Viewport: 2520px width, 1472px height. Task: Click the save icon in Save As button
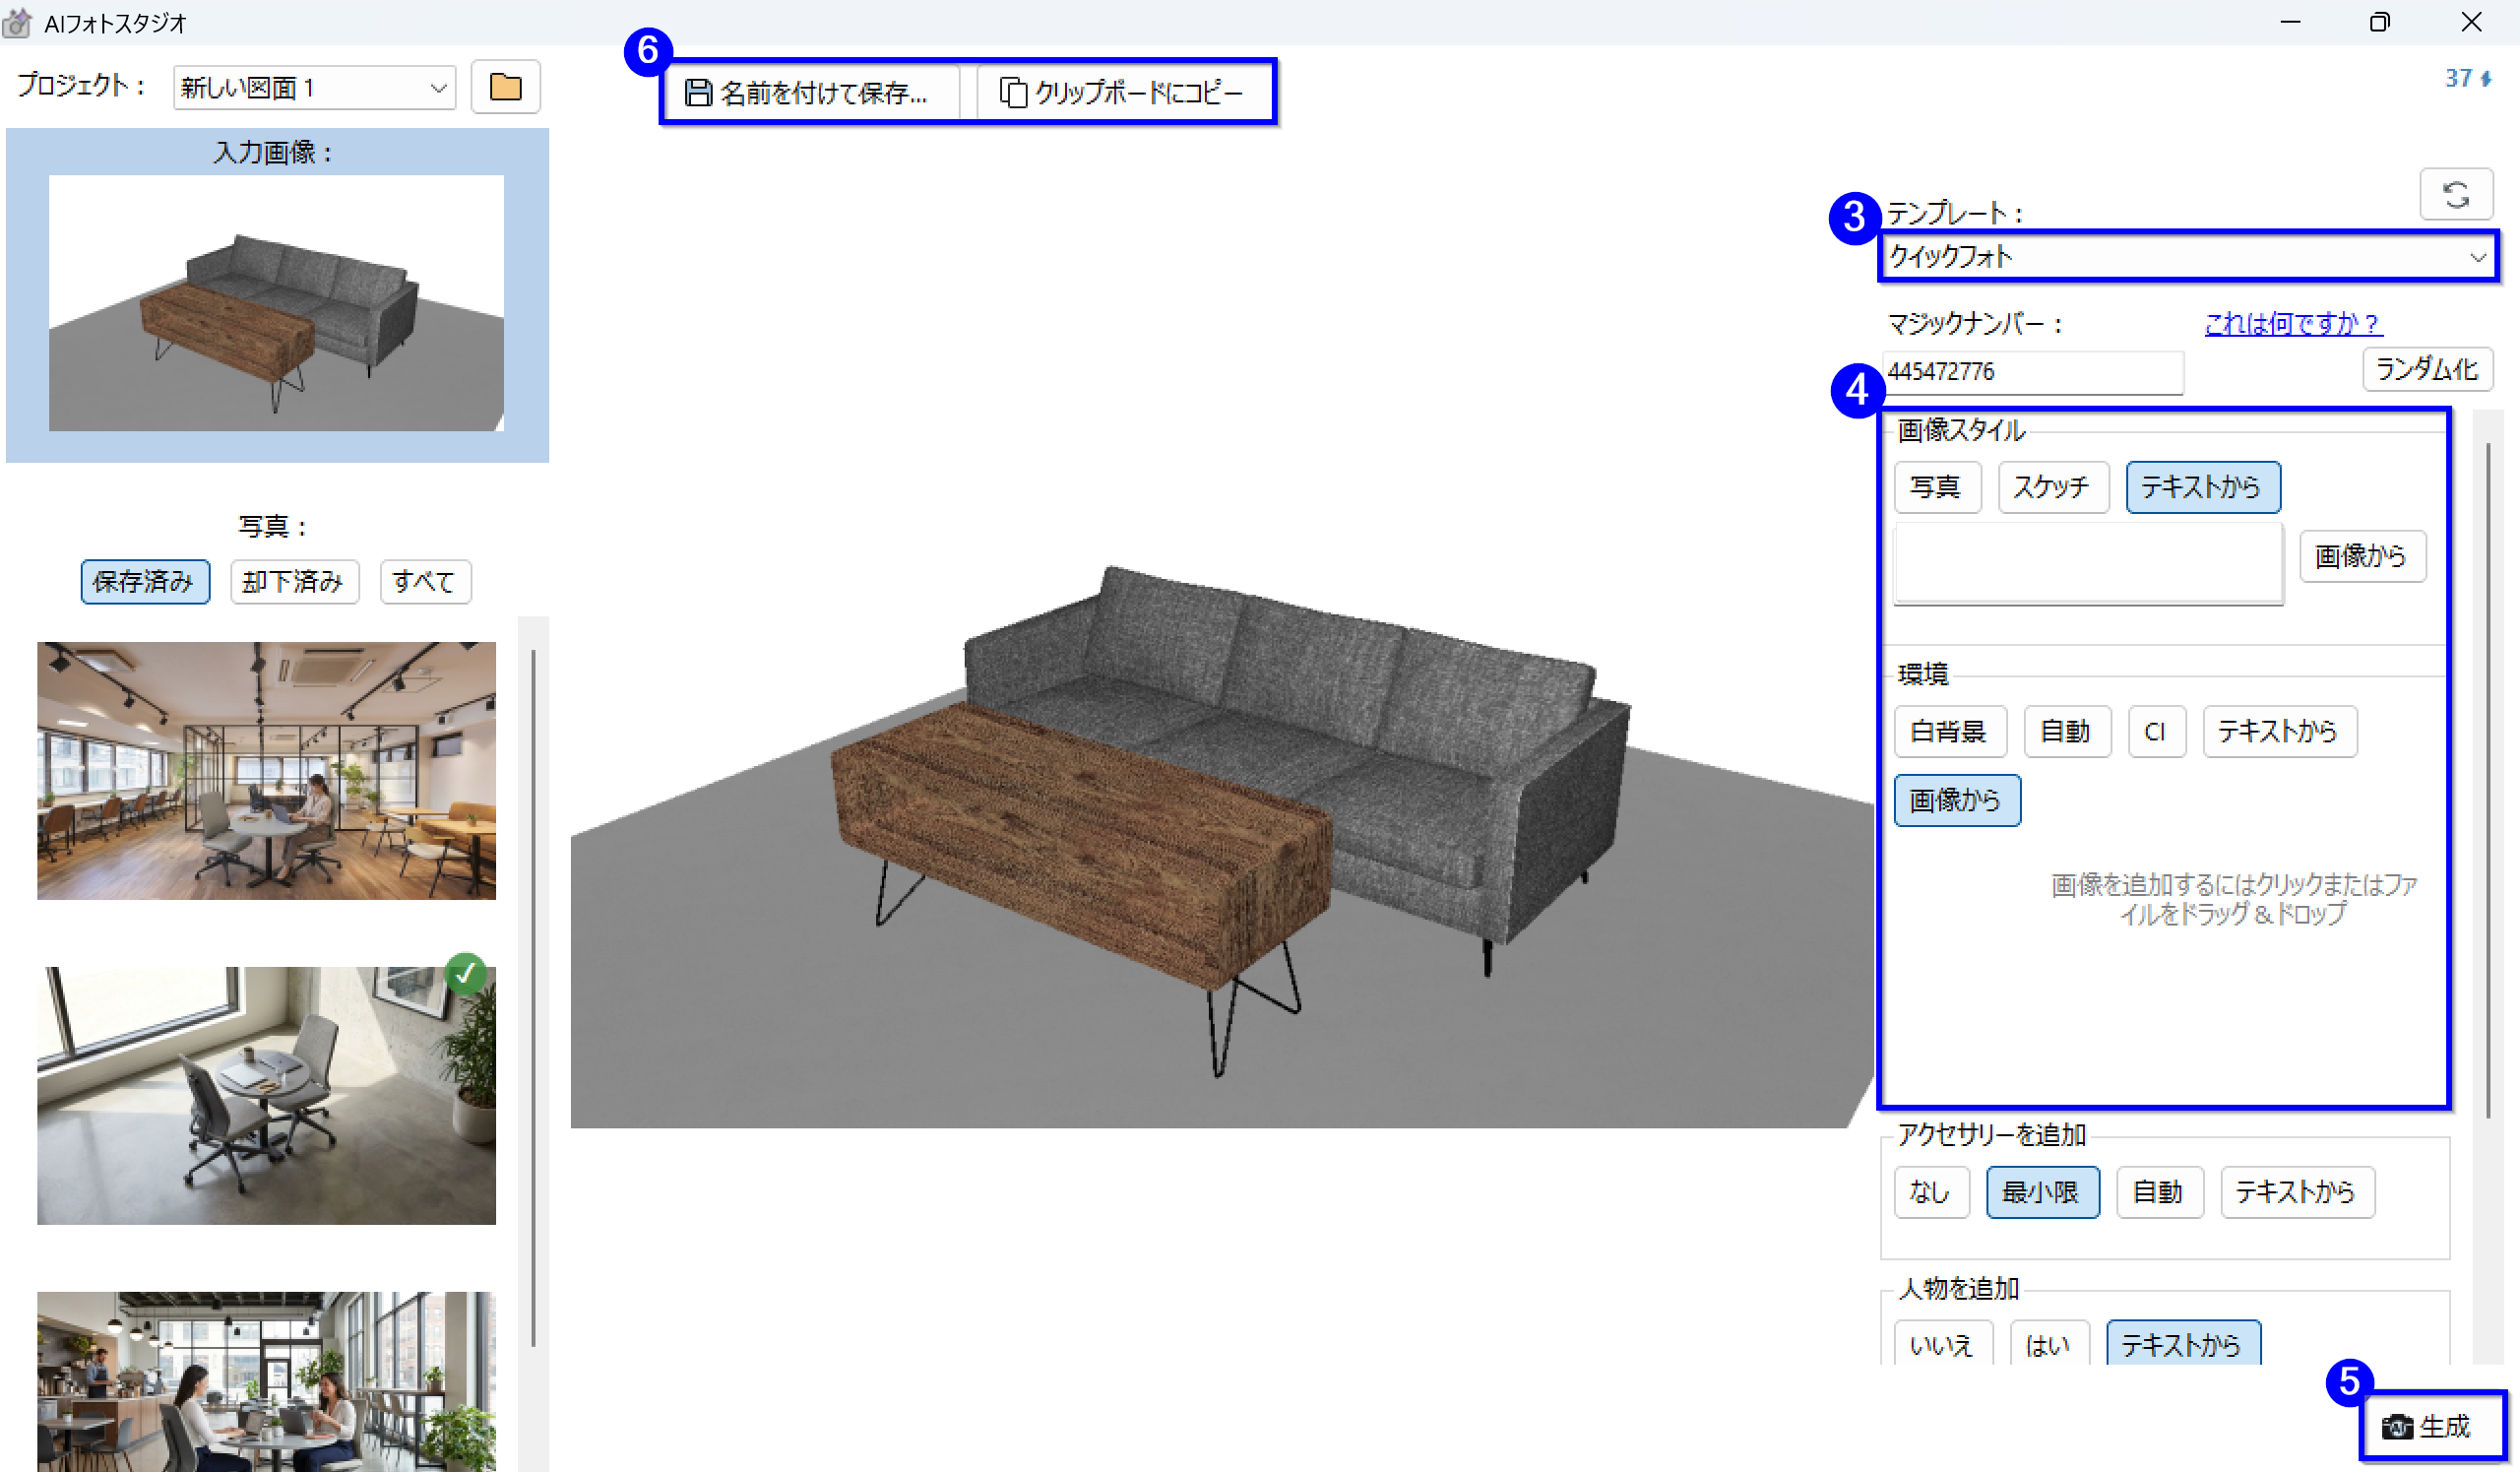click(x=698, y=93)
